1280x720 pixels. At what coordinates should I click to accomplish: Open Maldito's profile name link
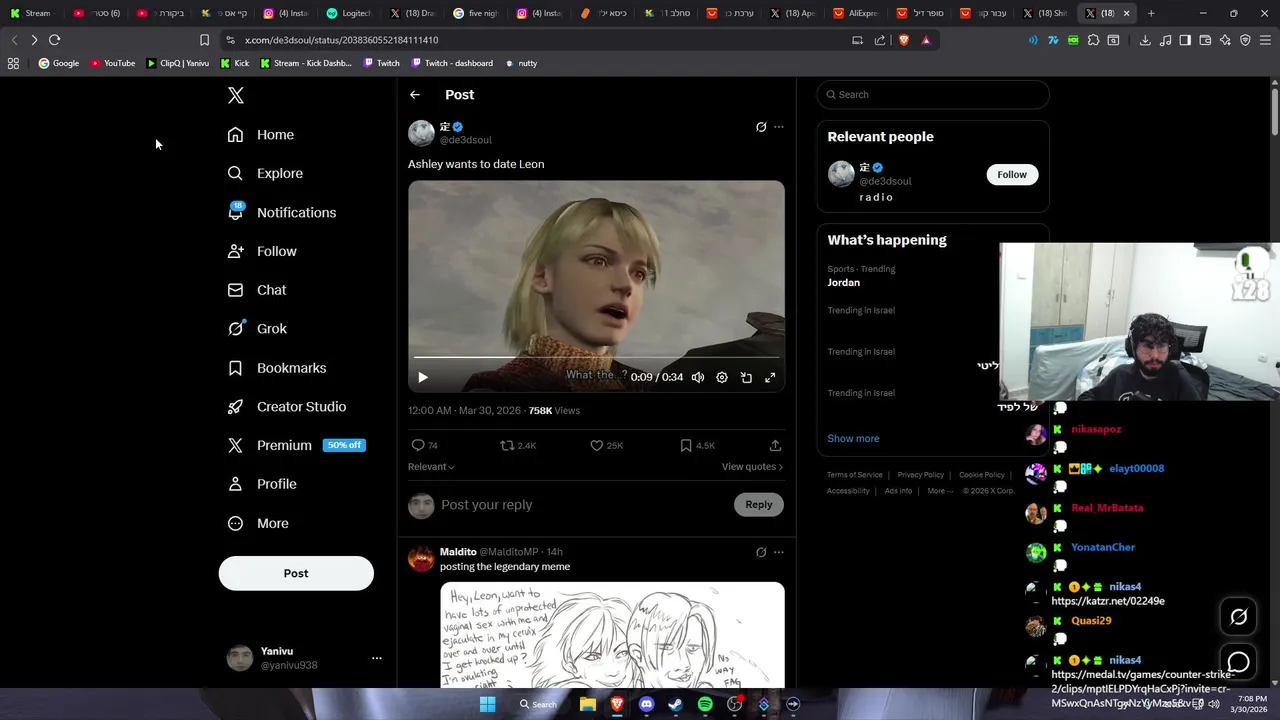tap(458, 552)
